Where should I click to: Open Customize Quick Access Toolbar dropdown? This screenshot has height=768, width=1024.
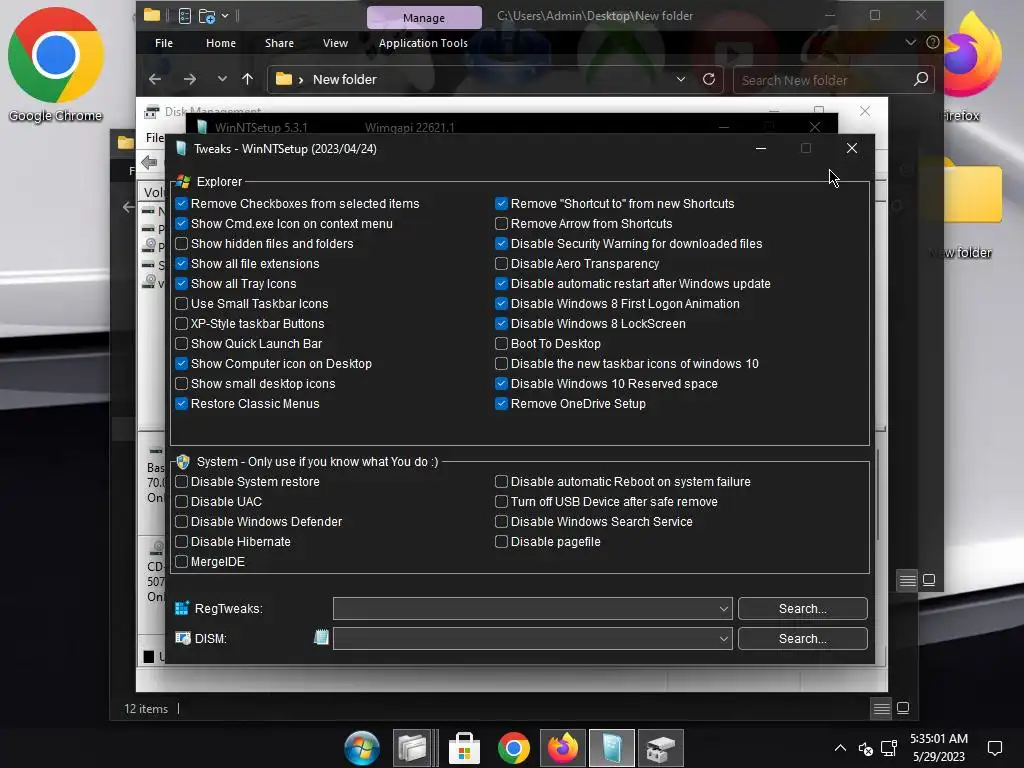(225, 16)
